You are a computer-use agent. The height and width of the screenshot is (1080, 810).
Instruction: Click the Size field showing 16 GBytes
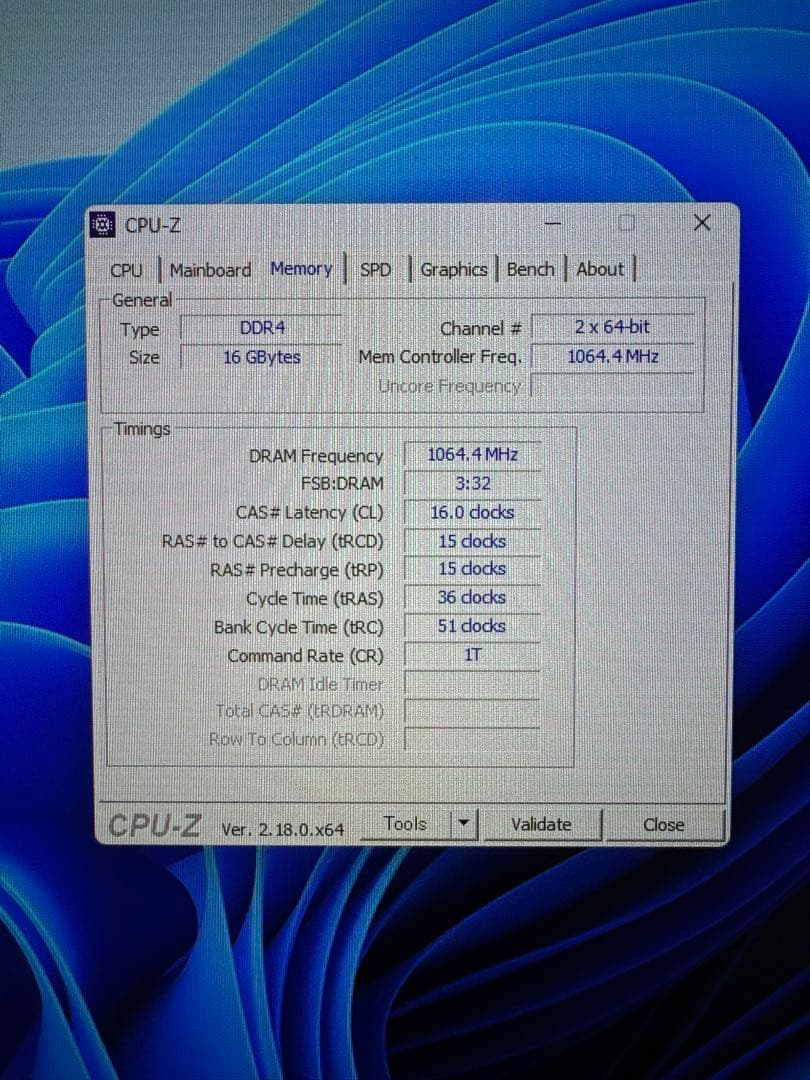coord(262,357)
